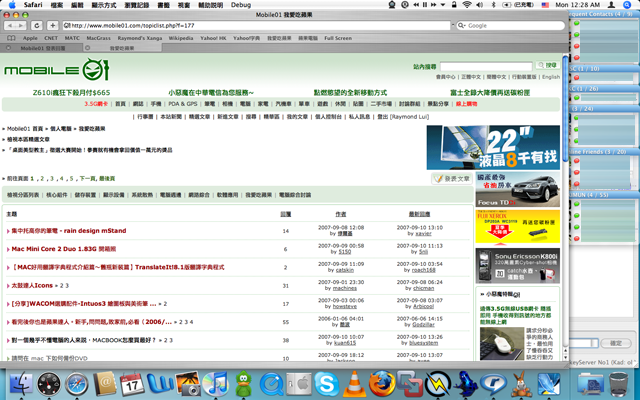Screen dimensions: 640x400
Task: Click the webcam icon in menu bar
Action: pyautogui.click(x=392, y=5)
